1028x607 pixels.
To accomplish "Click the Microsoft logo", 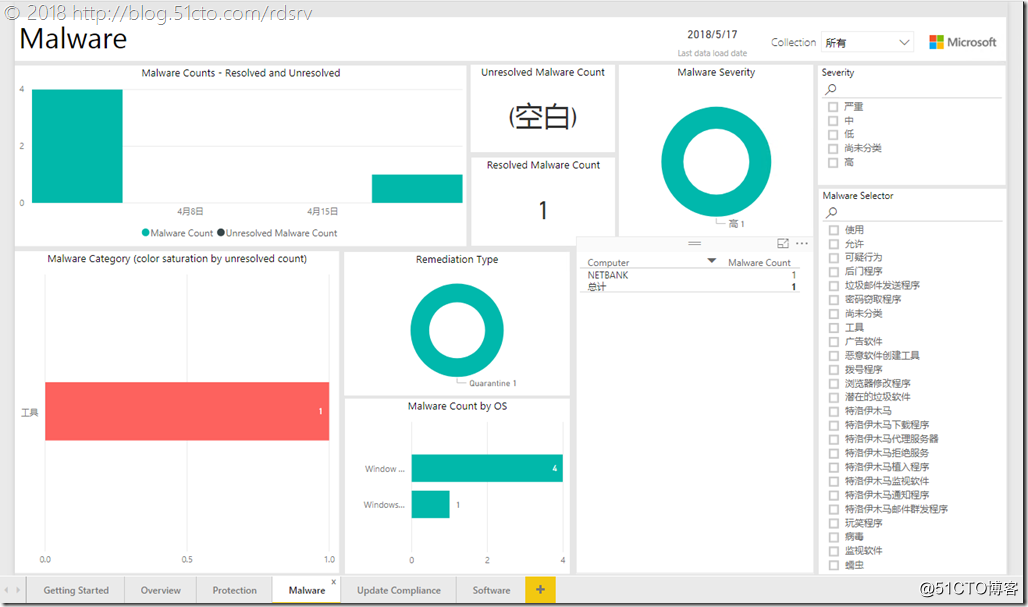I will click(x=962, y=42).
